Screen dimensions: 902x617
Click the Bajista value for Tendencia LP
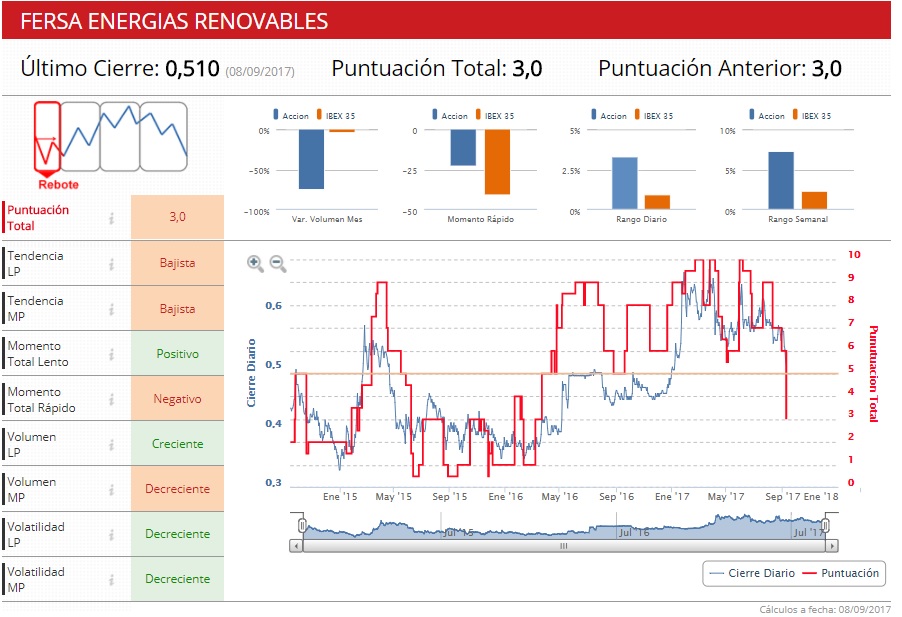(177, 263)
